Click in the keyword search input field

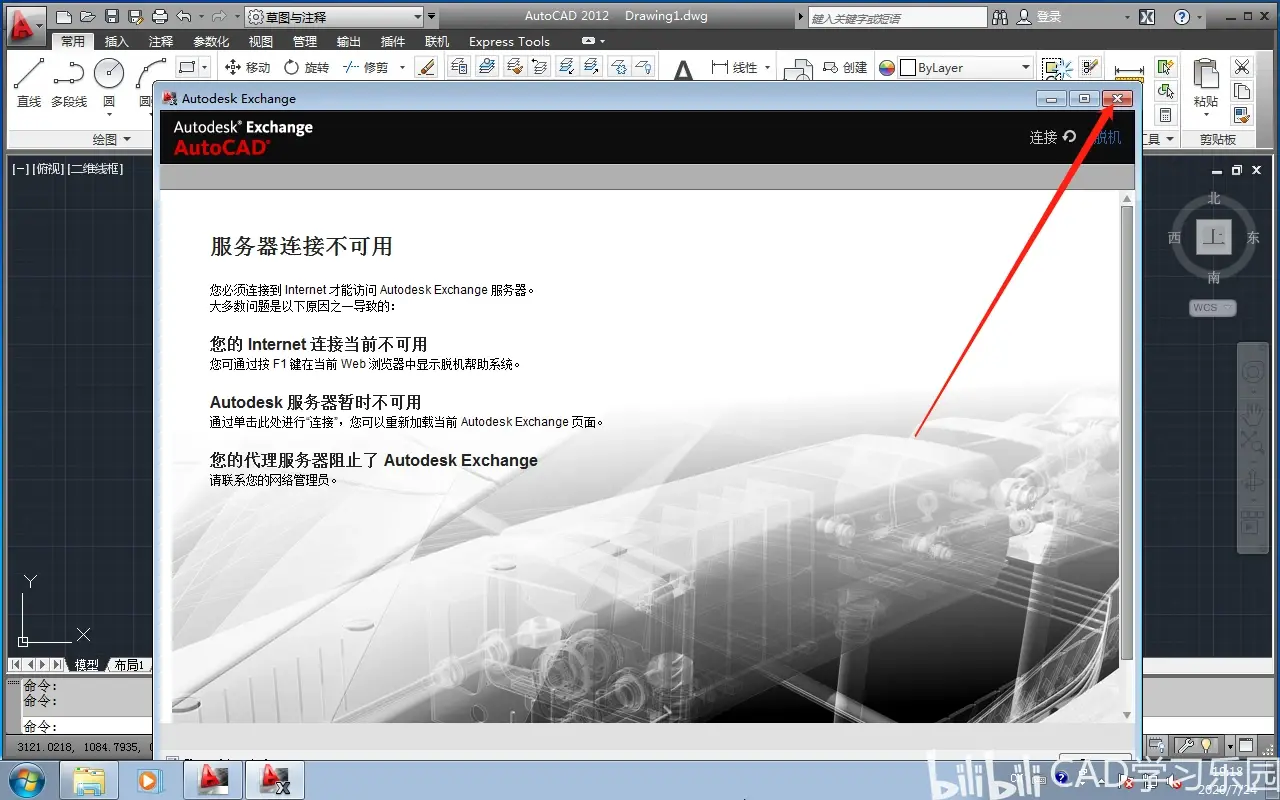[897, 18]
